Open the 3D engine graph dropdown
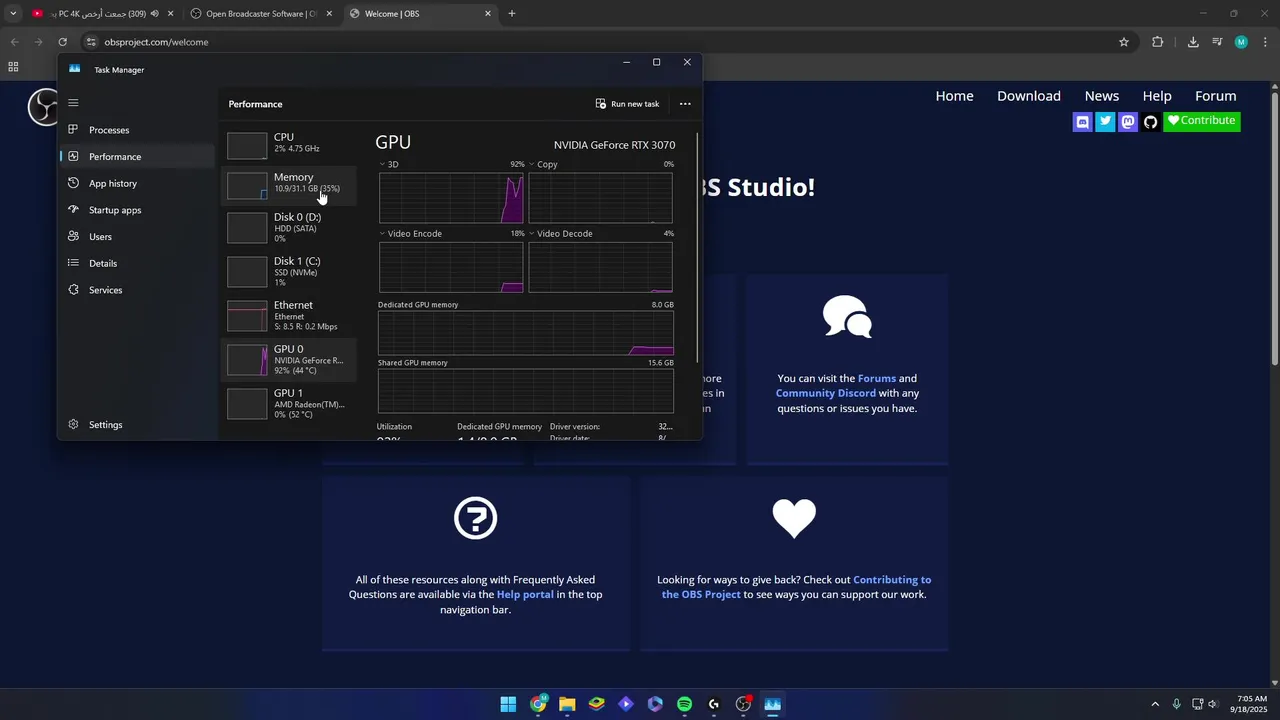Screen dimensions: 1280x720 tap(382, 164)
